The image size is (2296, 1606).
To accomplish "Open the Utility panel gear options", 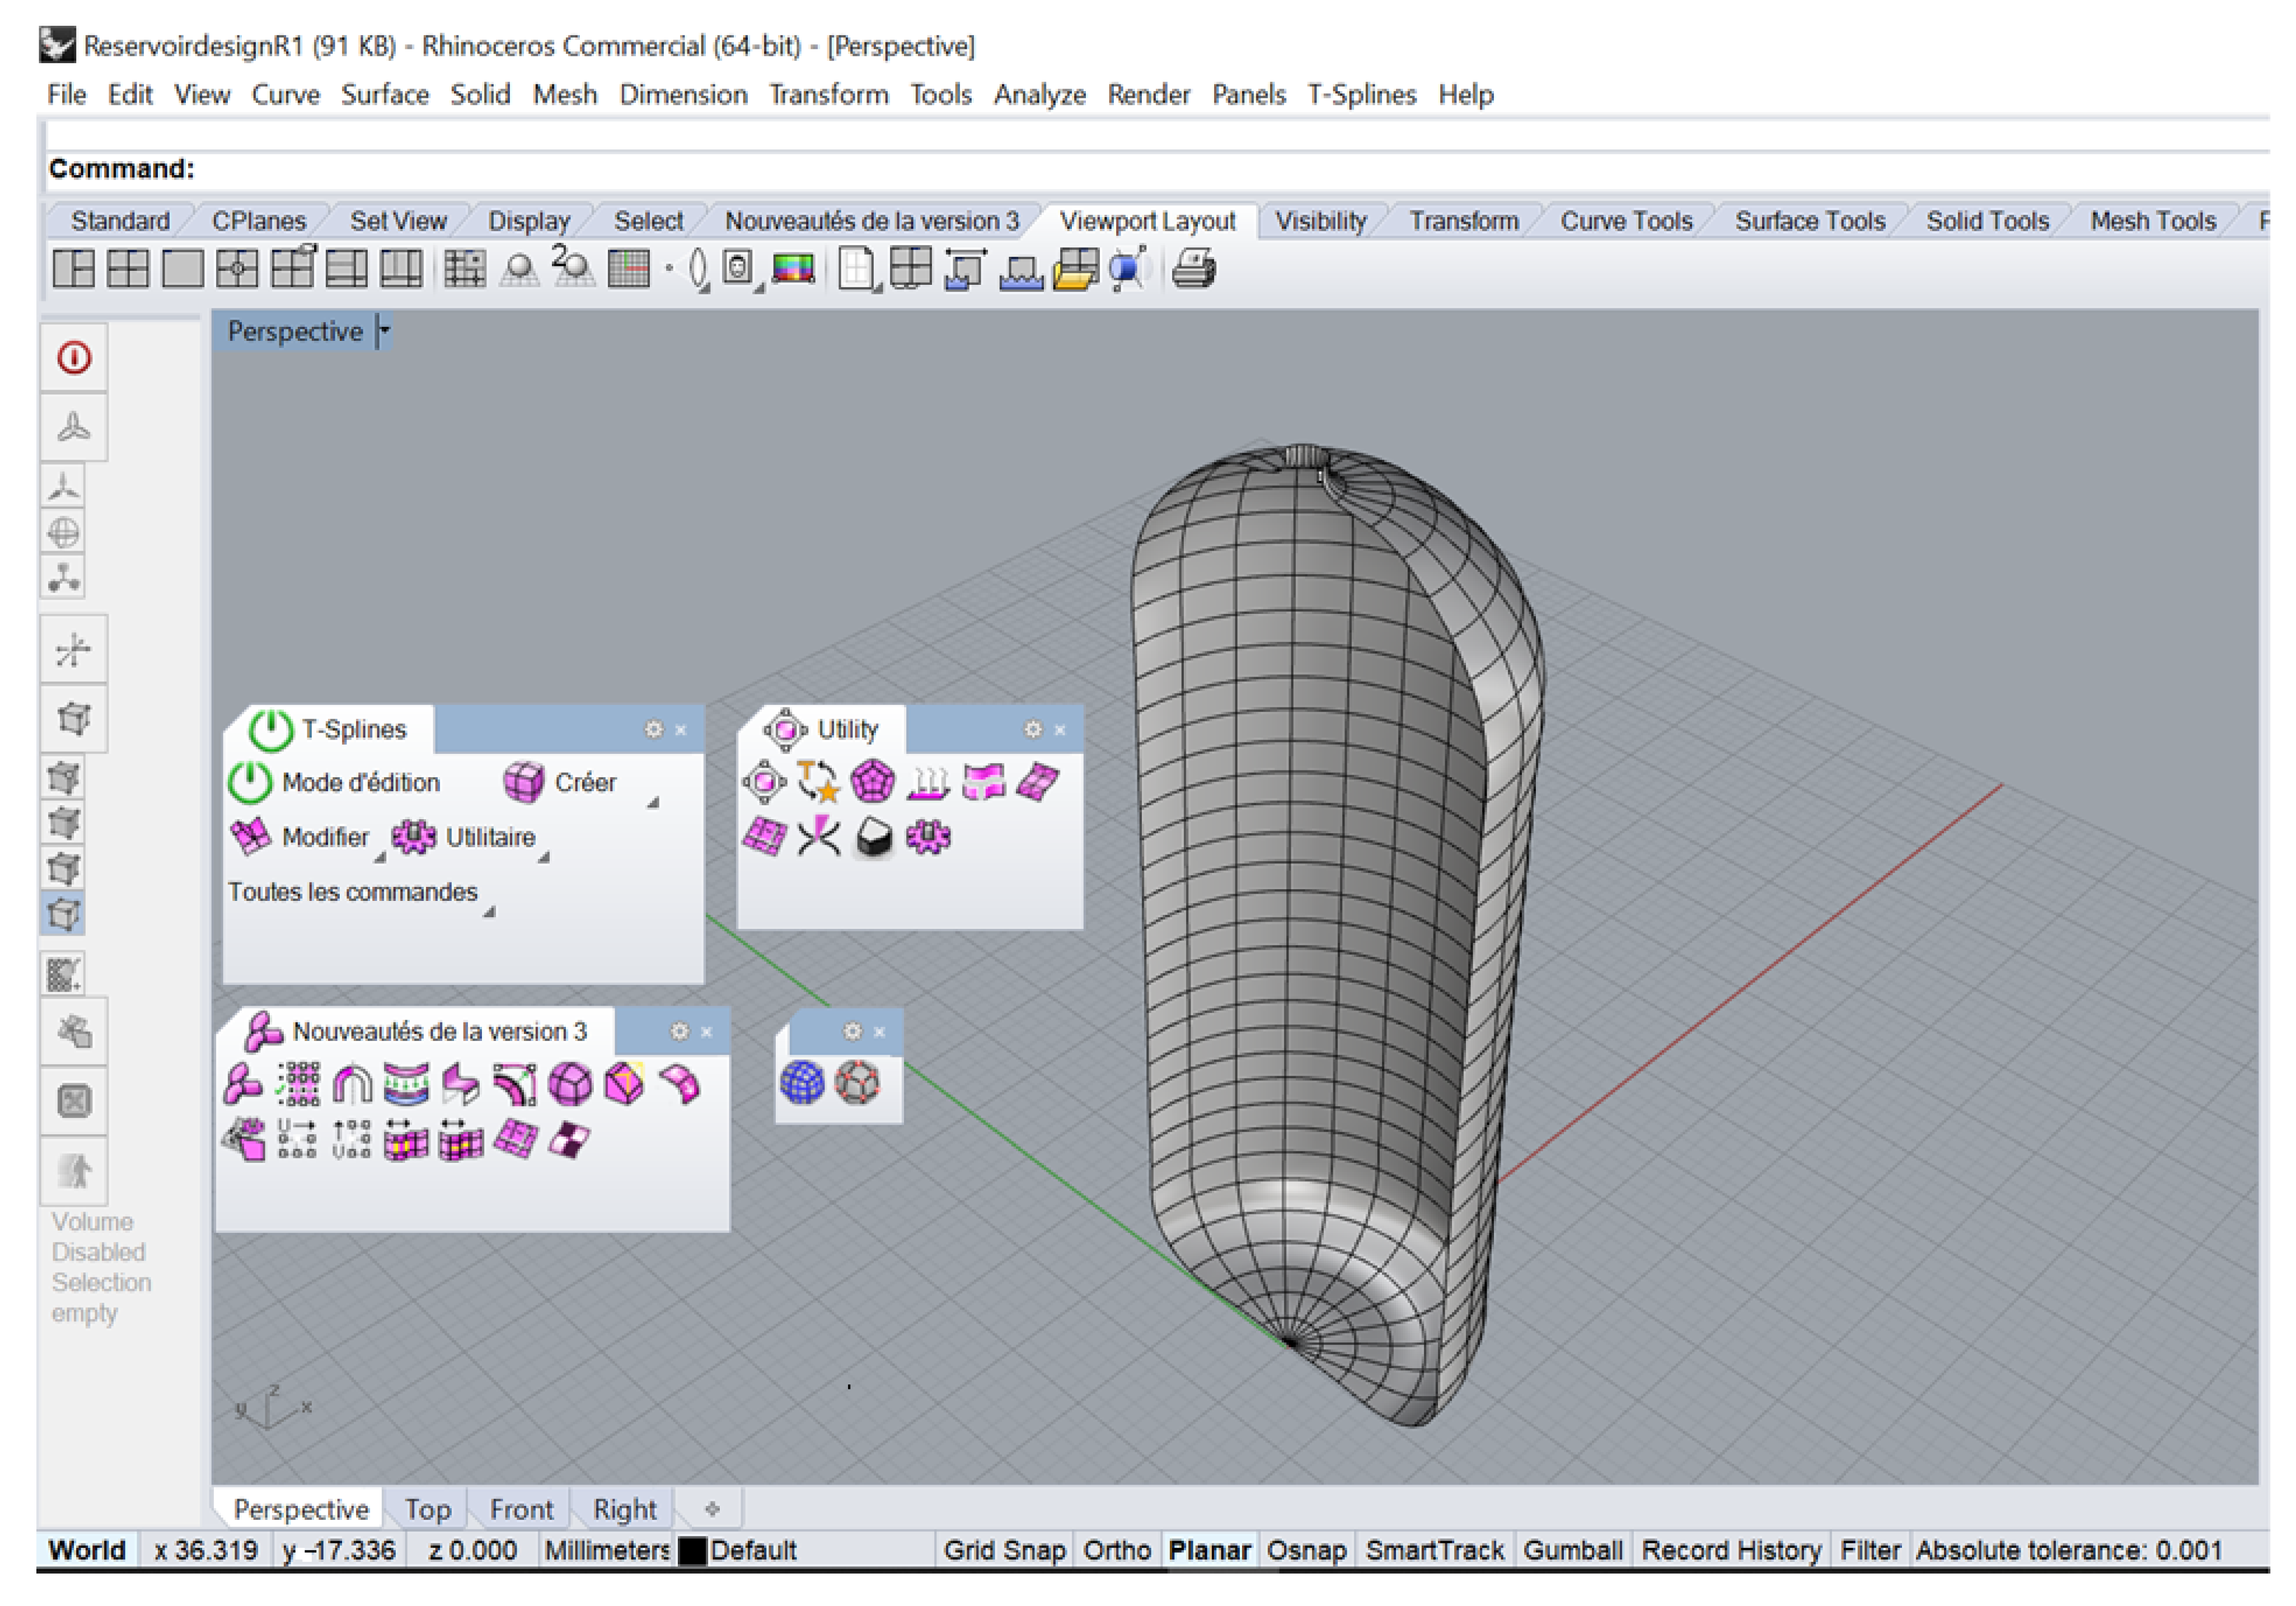I will tap(1033, 730).
